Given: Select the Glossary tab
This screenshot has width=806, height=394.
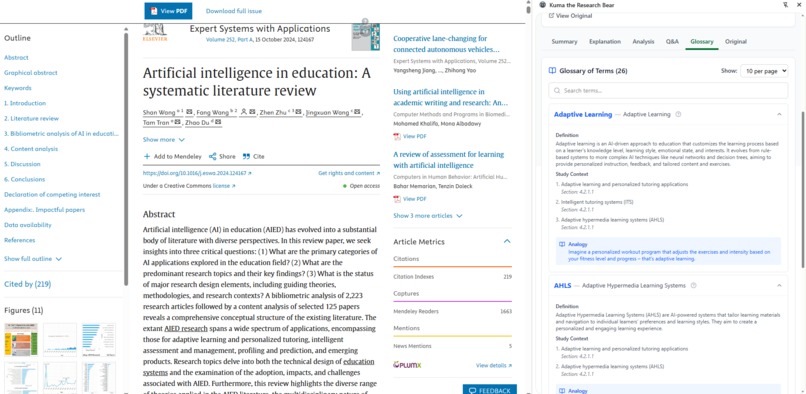Looking at the screenshot, I should click(x=702, y=42).
